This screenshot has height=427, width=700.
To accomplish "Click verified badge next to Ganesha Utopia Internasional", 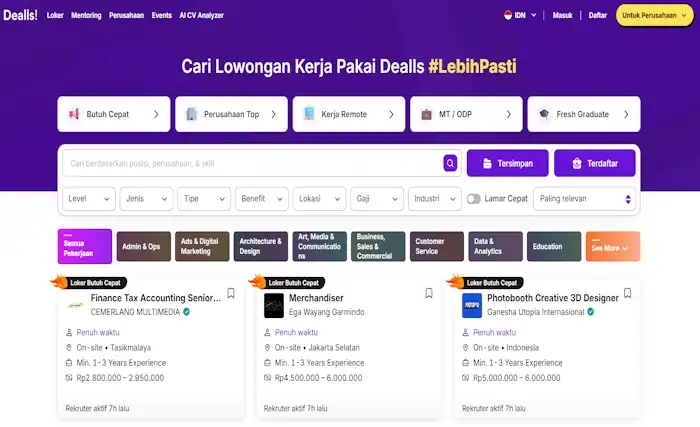I will (x=591, y=312).
